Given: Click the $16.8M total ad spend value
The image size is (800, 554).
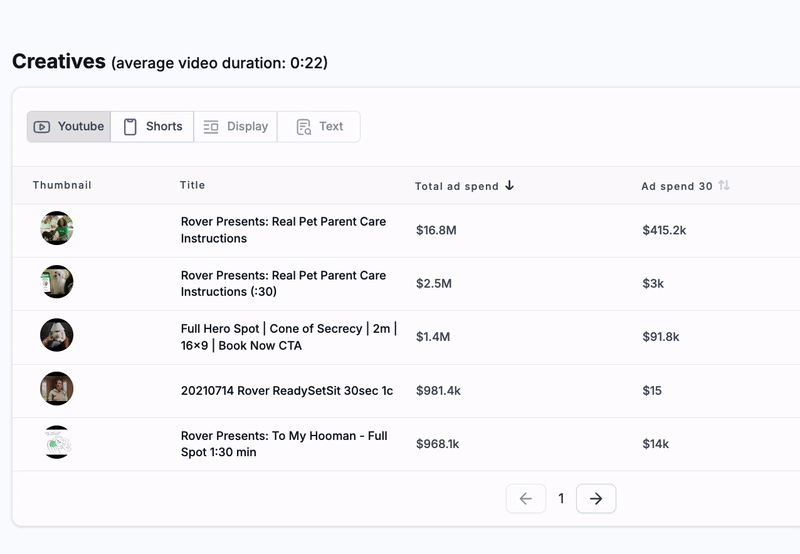Looking at the screenshot, I should click(436, 230).
